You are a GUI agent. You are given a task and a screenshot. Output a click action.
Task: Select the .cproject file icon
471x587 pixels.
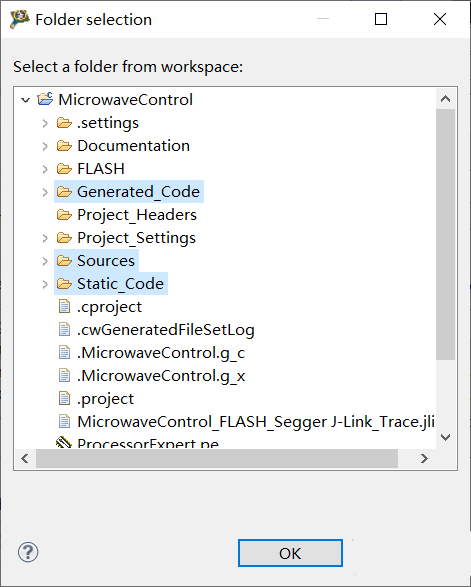click(64, 307)
